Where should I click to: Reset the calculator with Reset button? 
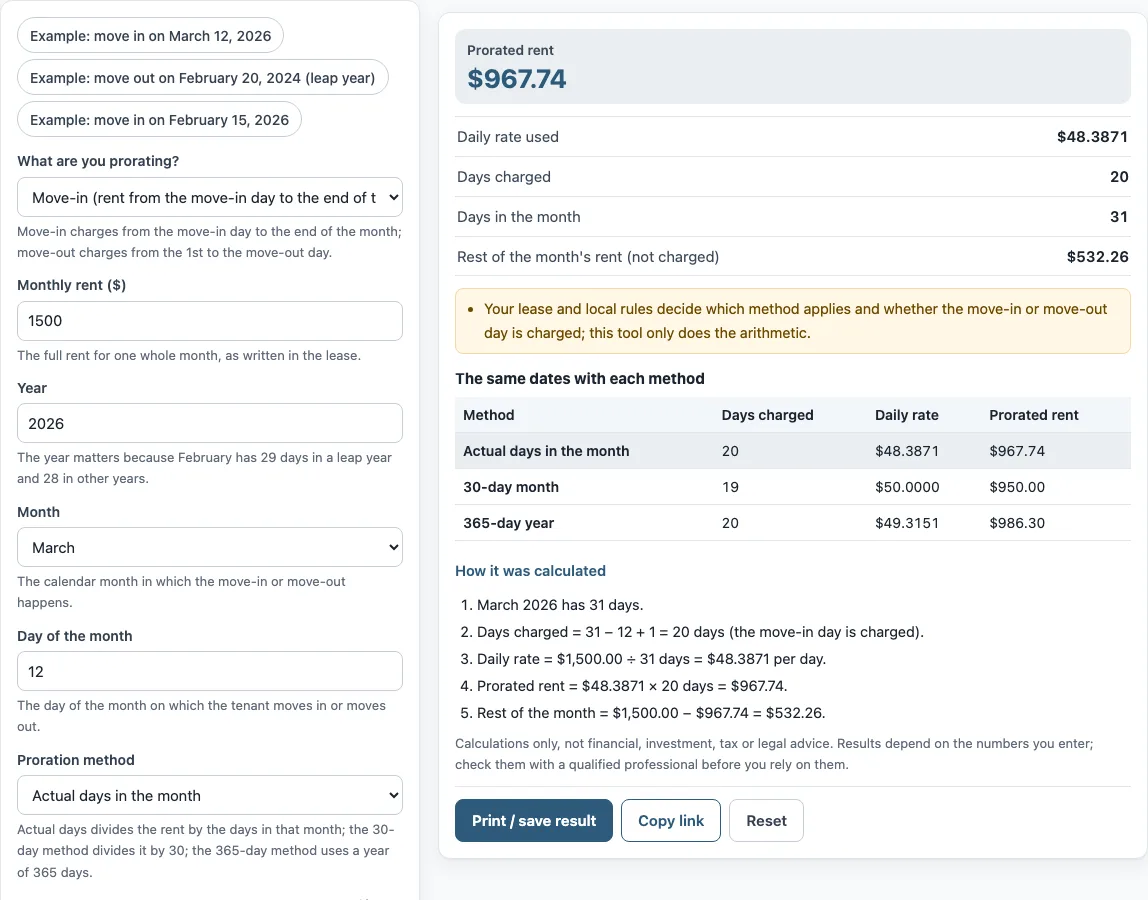[766, 820]
